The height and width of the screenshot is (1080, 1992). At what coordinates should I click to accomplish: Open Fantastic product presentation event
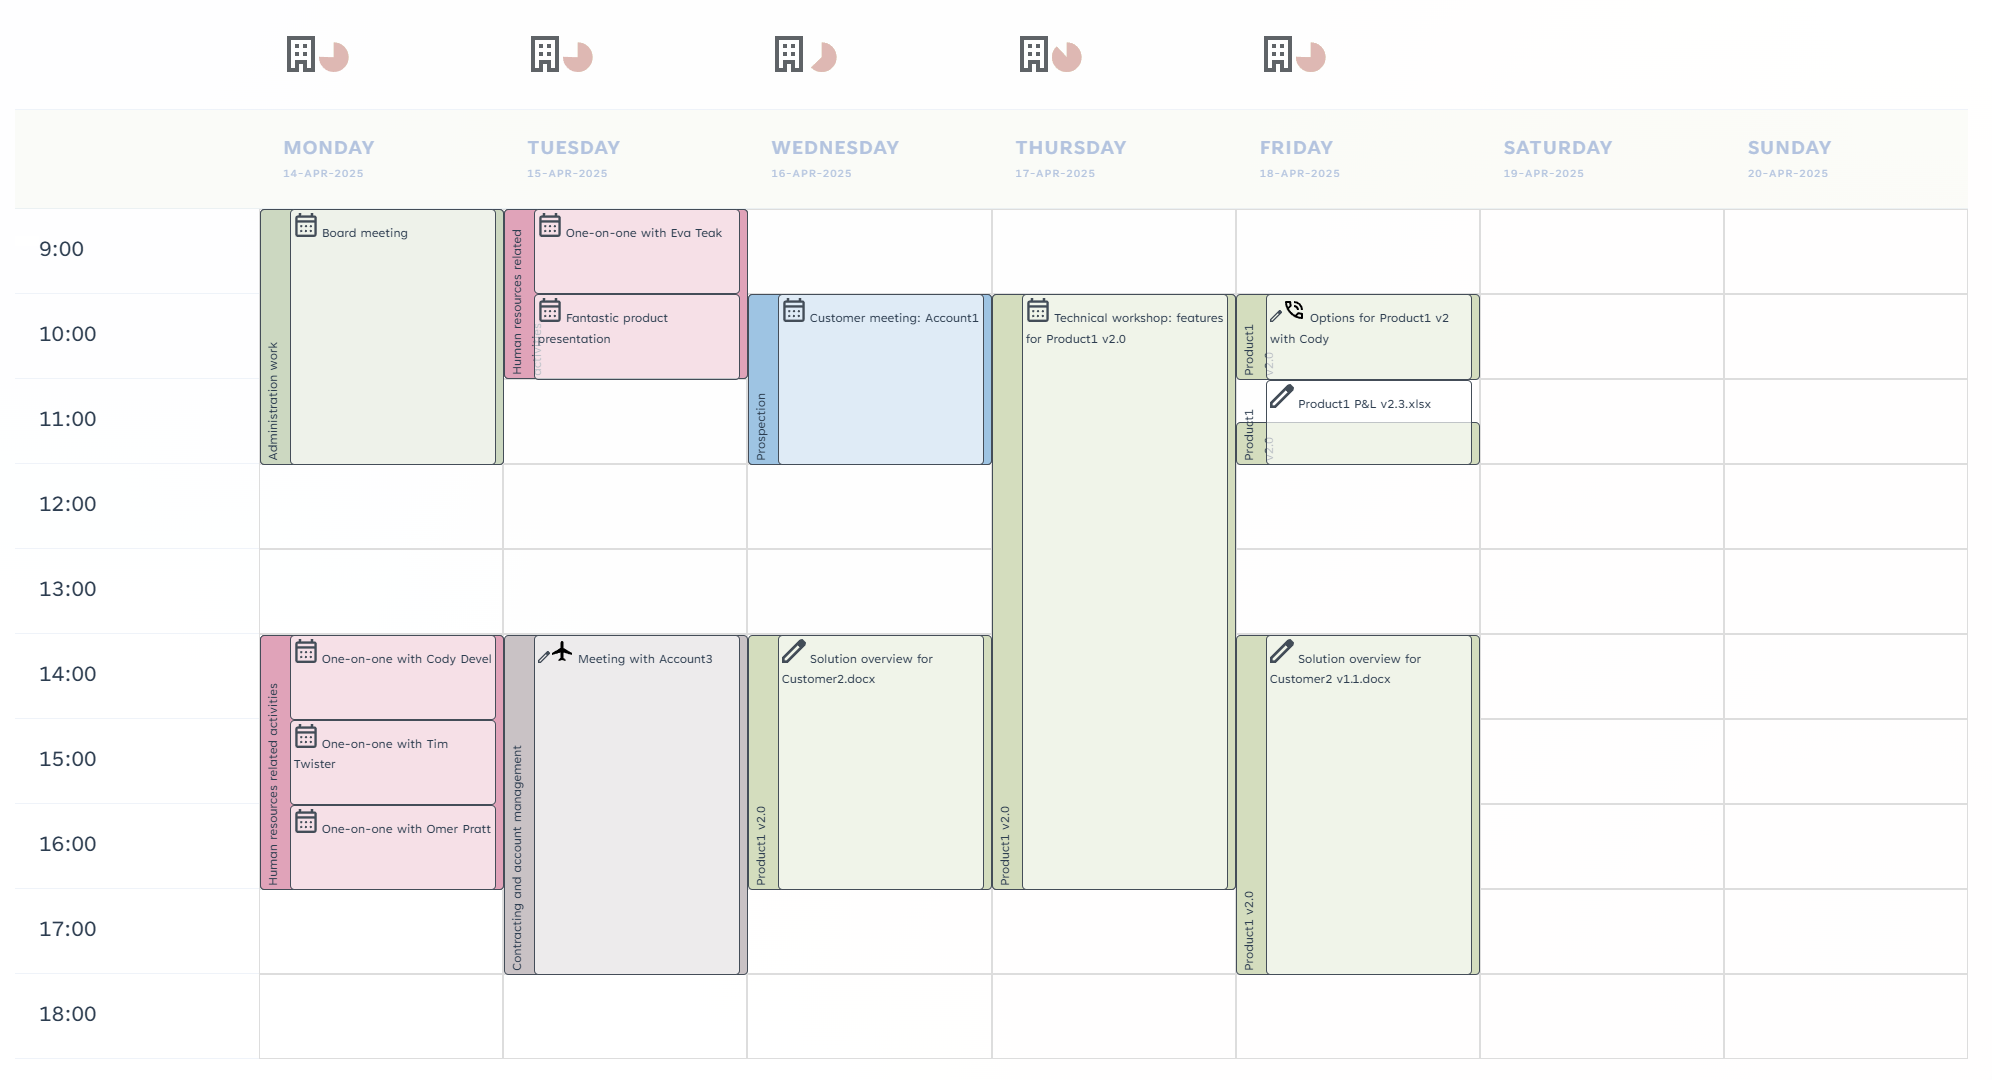[637, 336]
